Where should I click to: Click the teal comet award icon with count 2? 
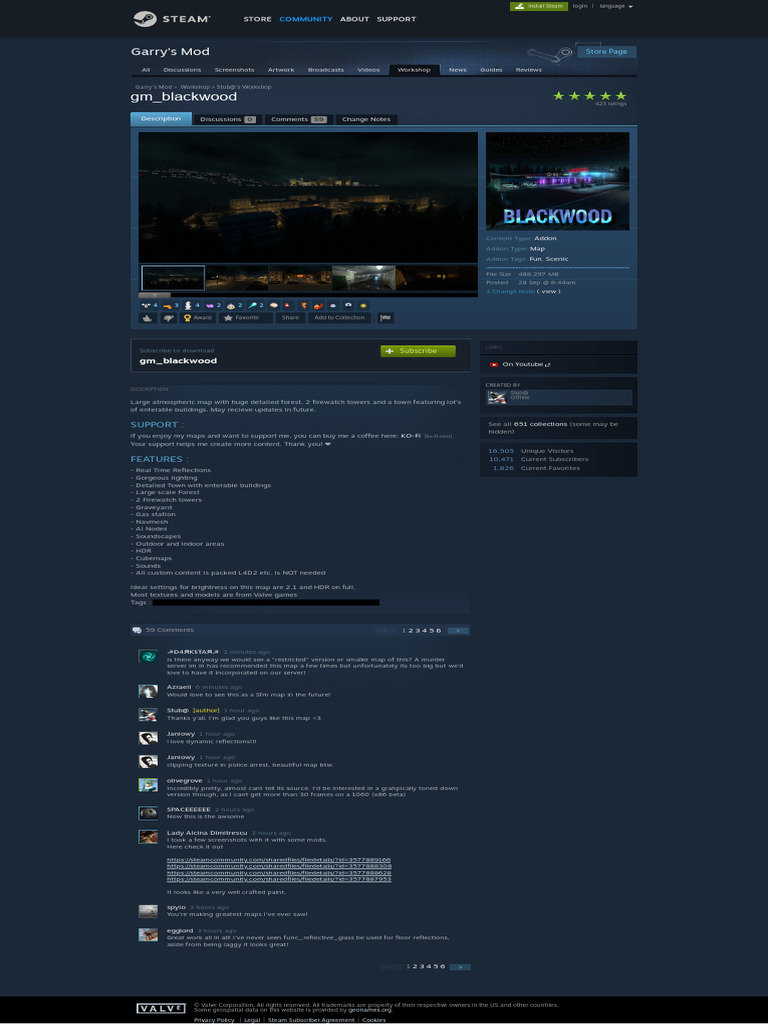[255, 305]
